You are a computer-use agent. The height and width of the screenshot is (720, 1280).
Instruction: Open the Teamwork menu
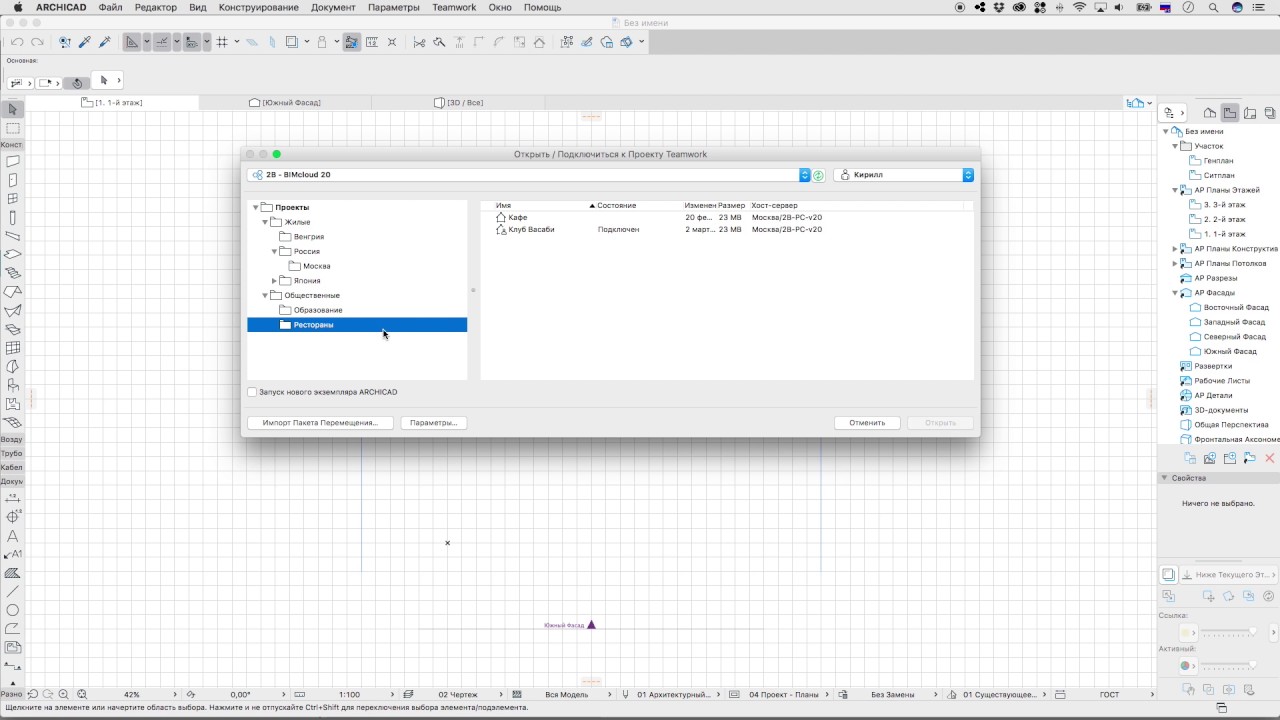(x=454, y=7)
